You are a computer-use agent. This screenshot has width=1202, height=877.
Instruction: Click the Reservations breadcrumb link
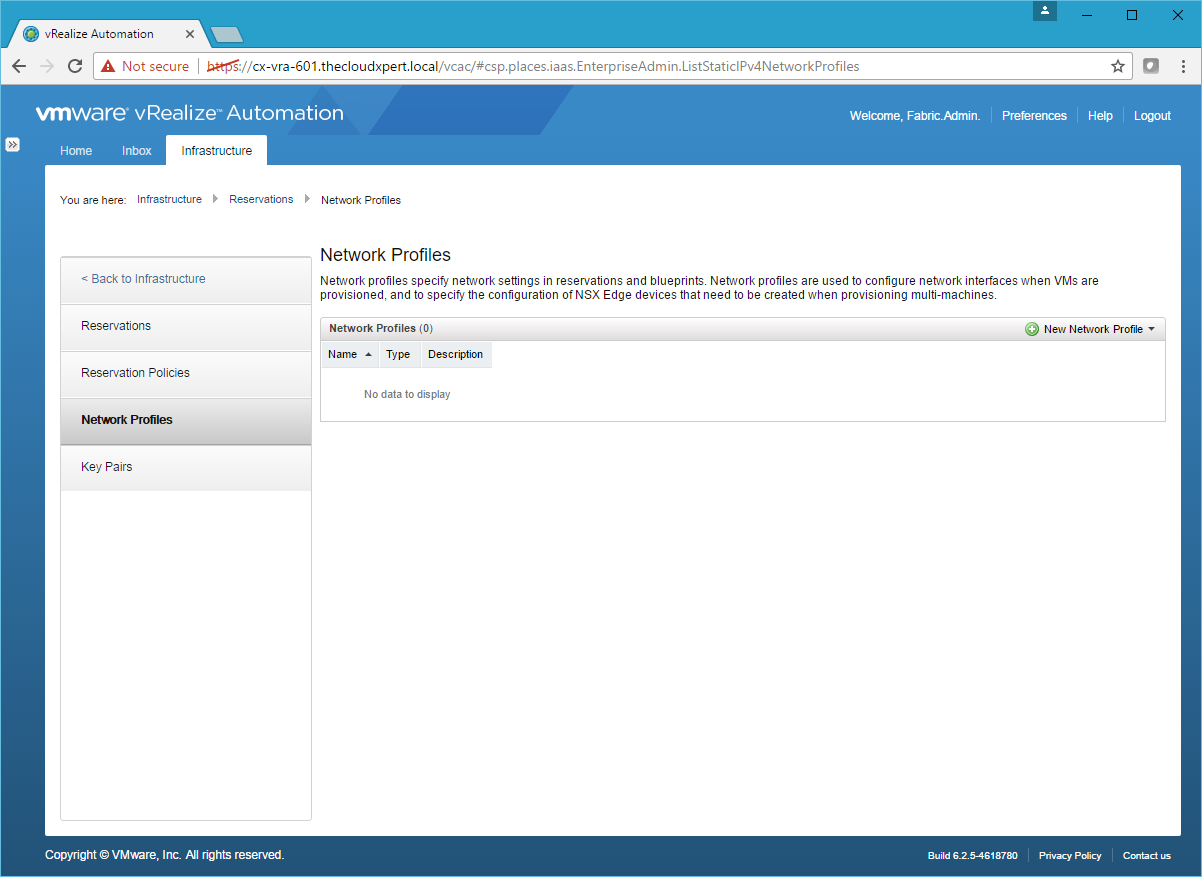click(261, 200)
